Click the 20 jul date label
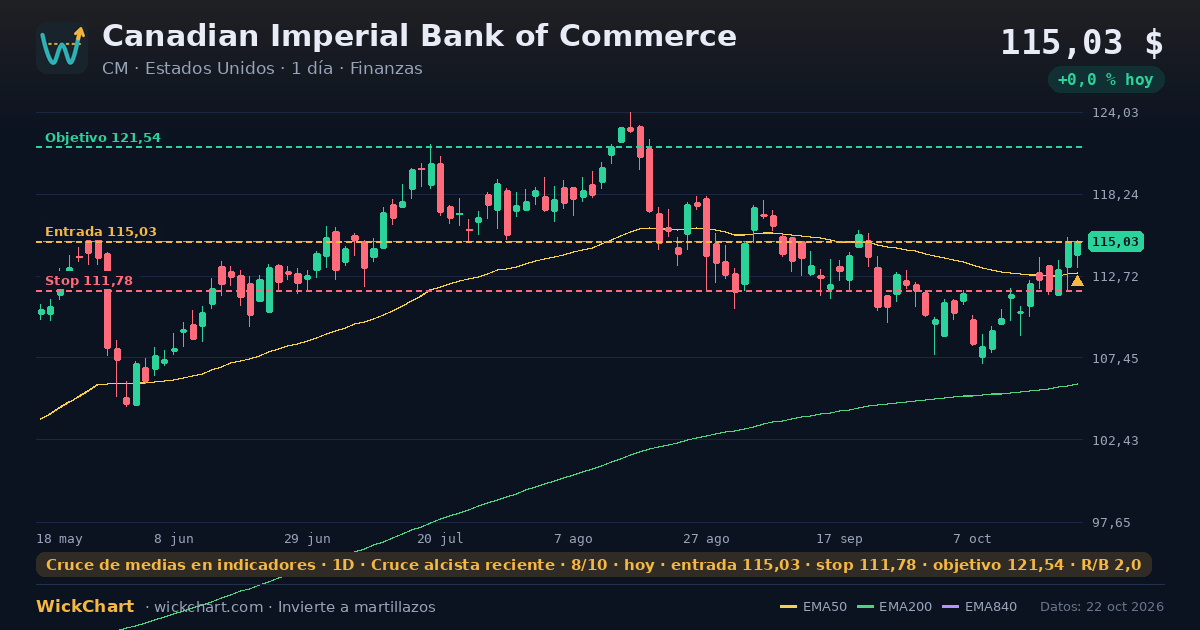 [440, 539]
